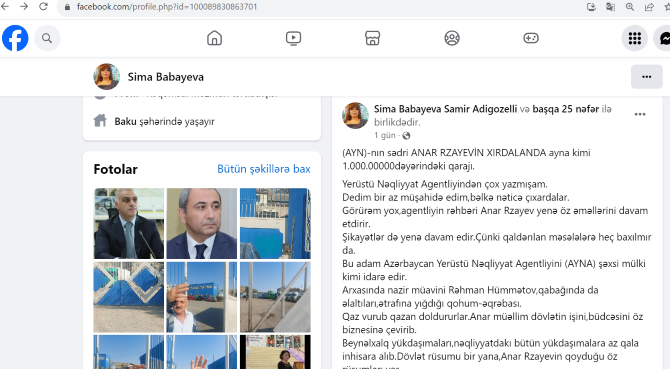Click the browser zoom magnifier icon

click(630, 7)
